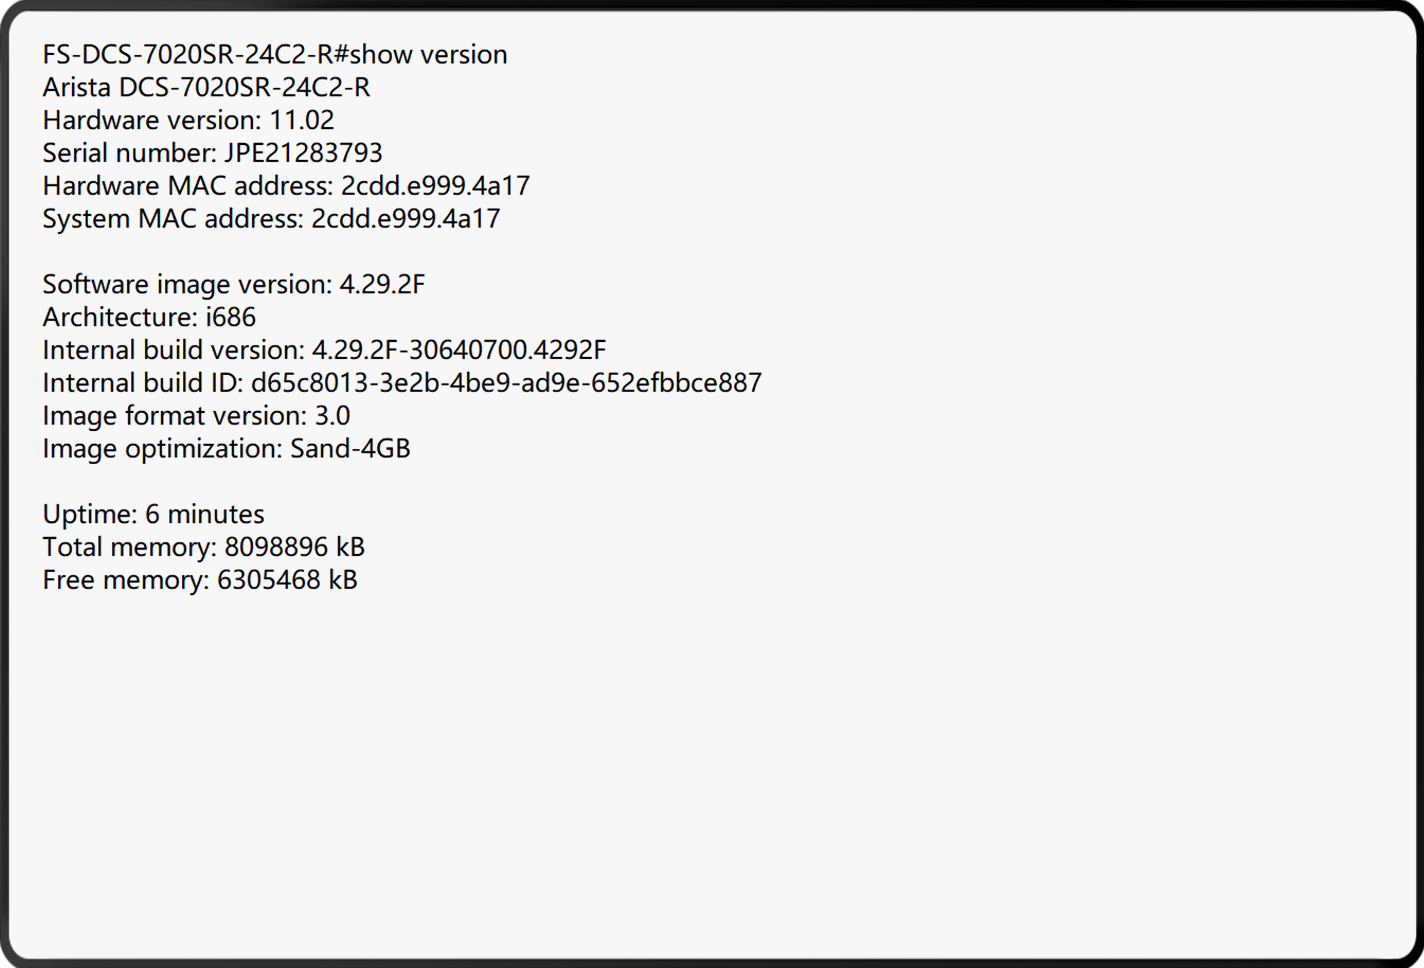
Task: Click the Internal build ID UUID value
Action: (x=506, y=384)
